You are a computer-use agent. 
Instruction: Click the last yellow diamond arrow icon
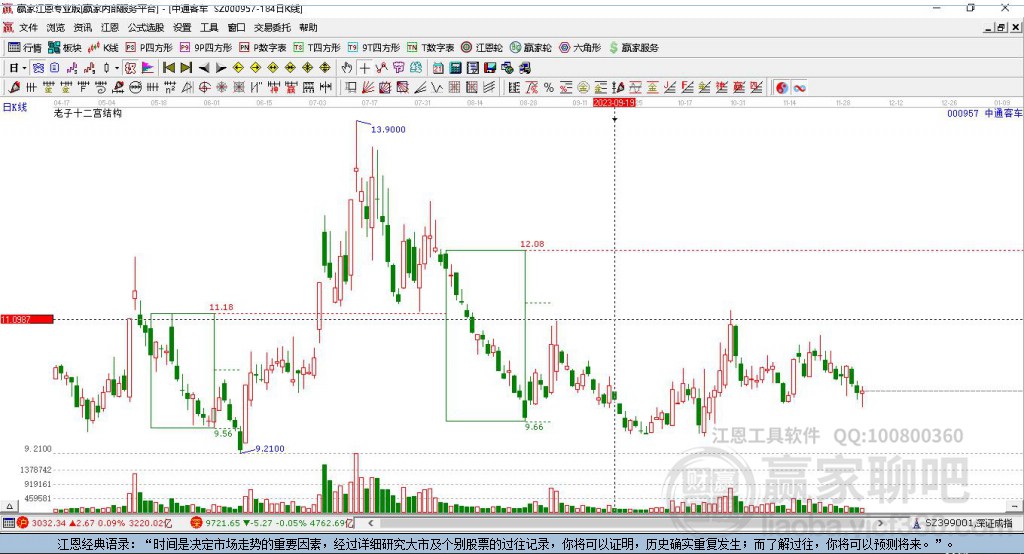pos(325,68)
